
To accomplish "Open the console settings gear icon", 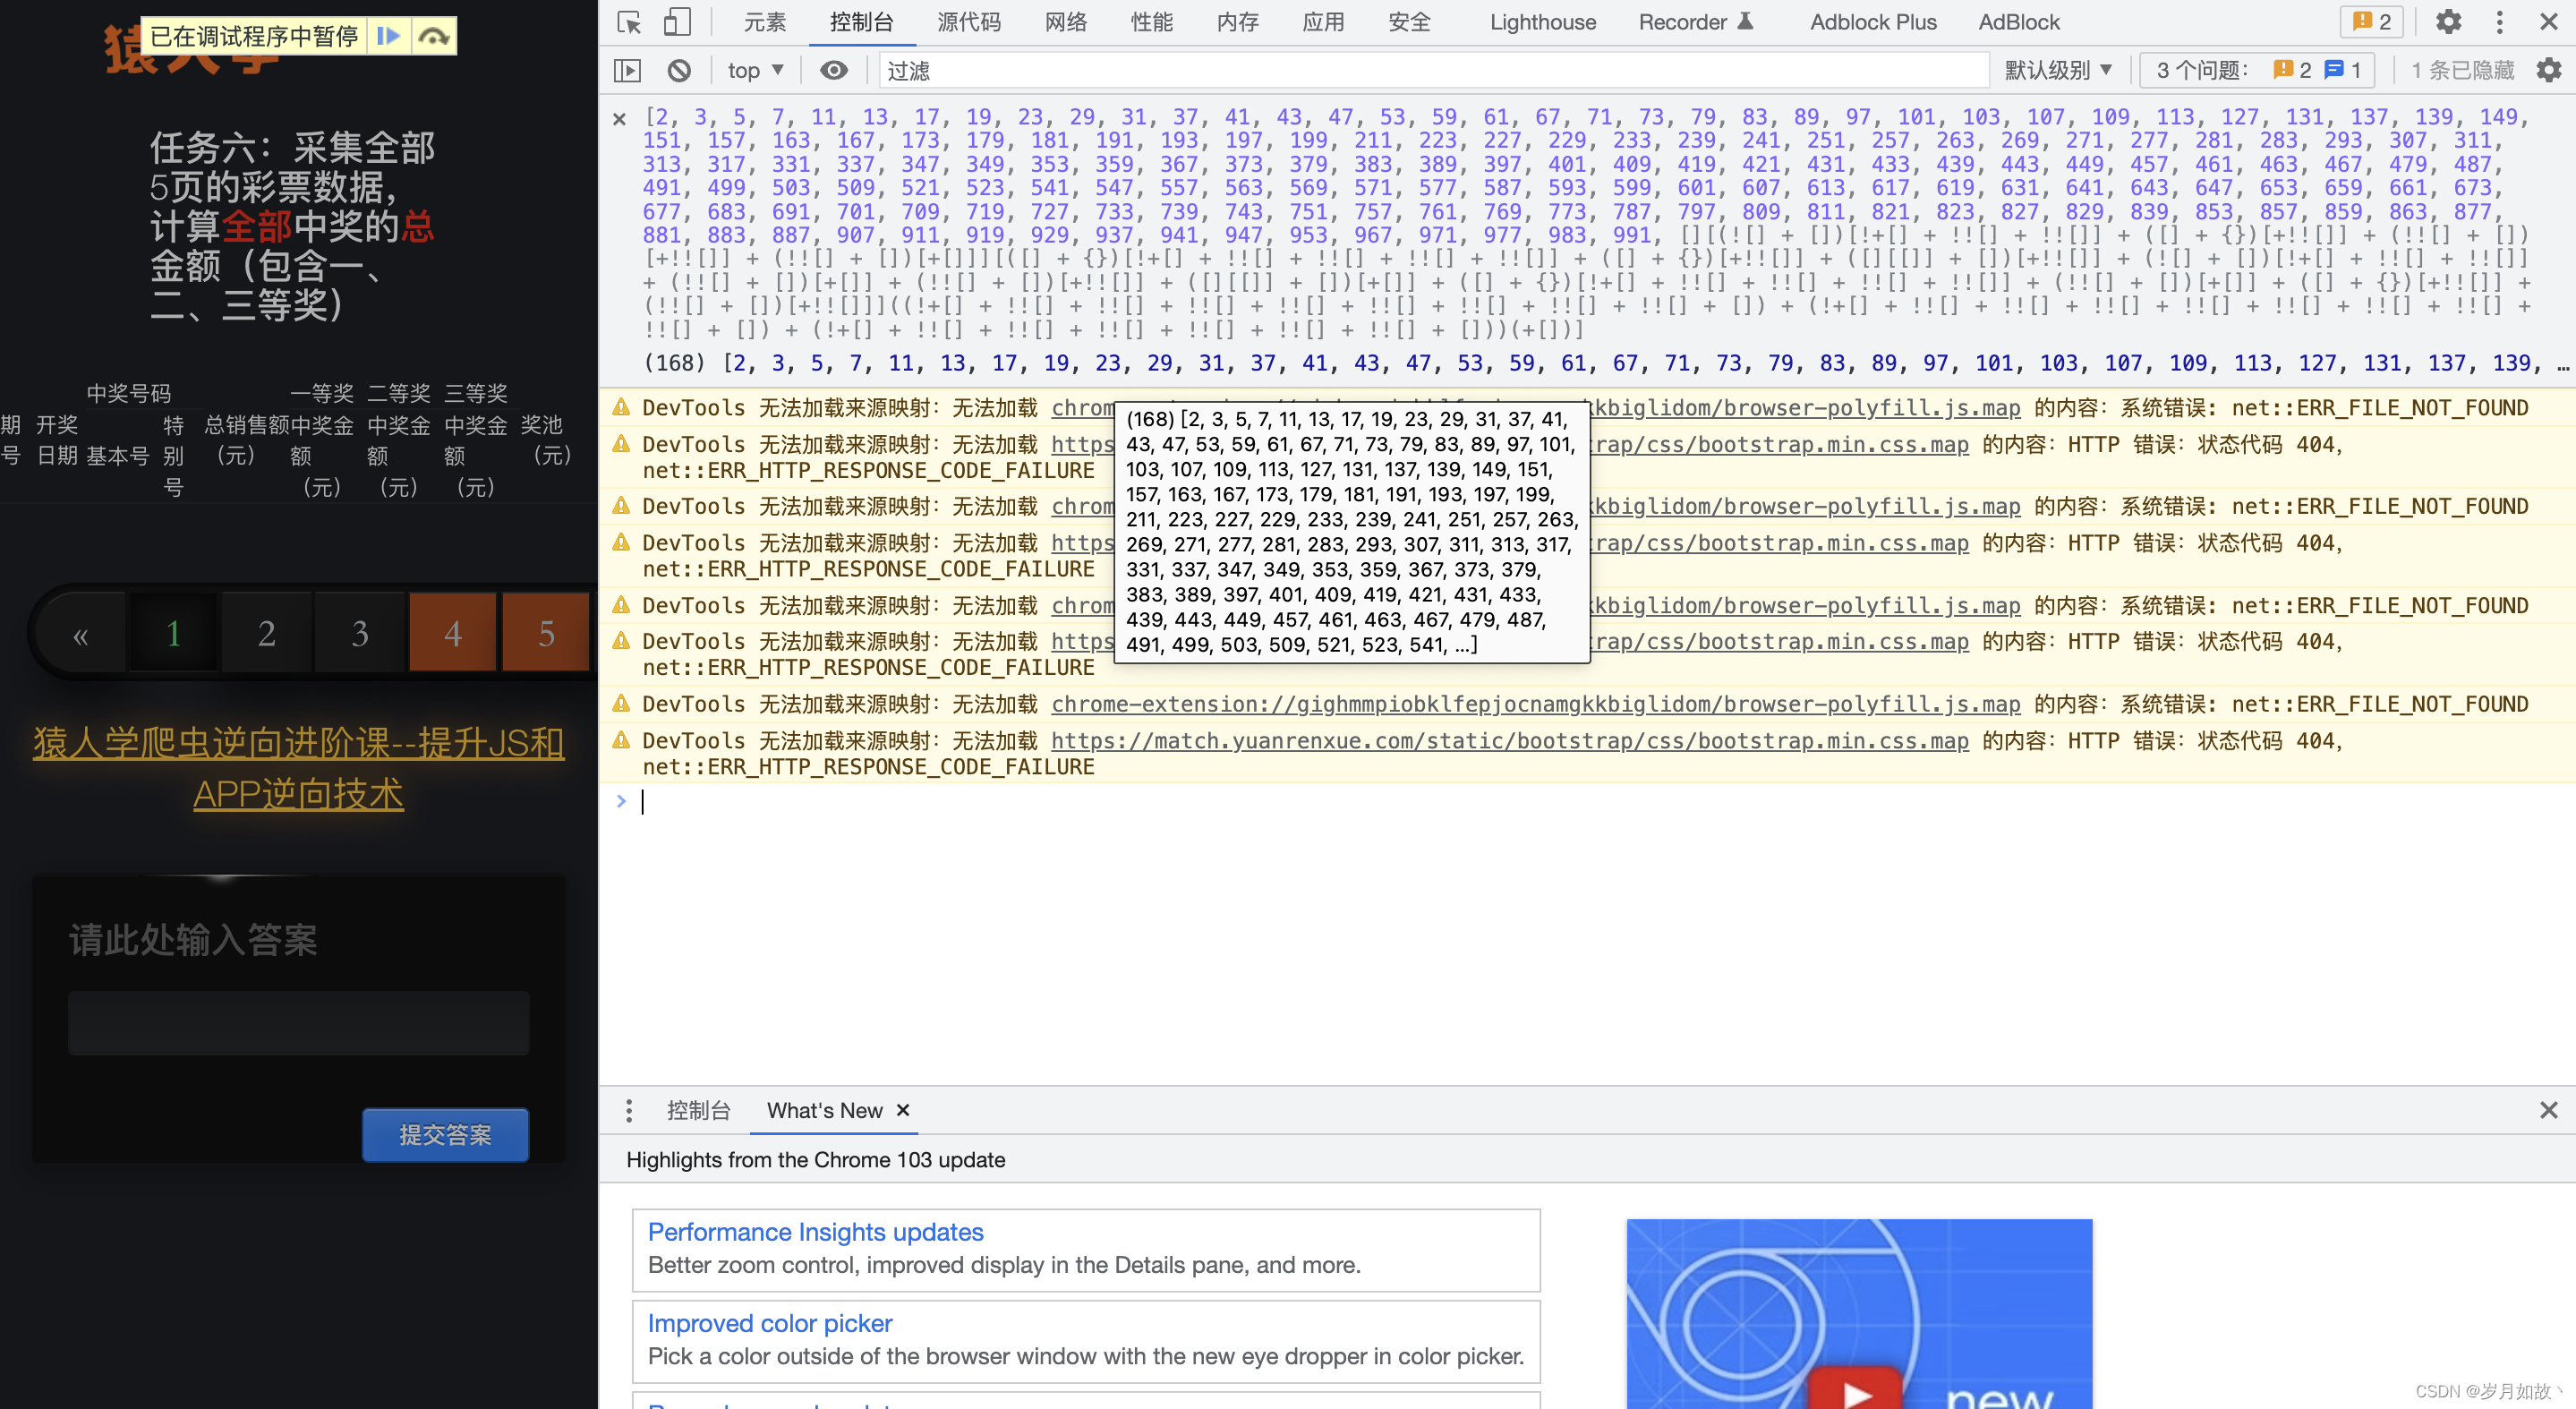I will (2548, 70).
